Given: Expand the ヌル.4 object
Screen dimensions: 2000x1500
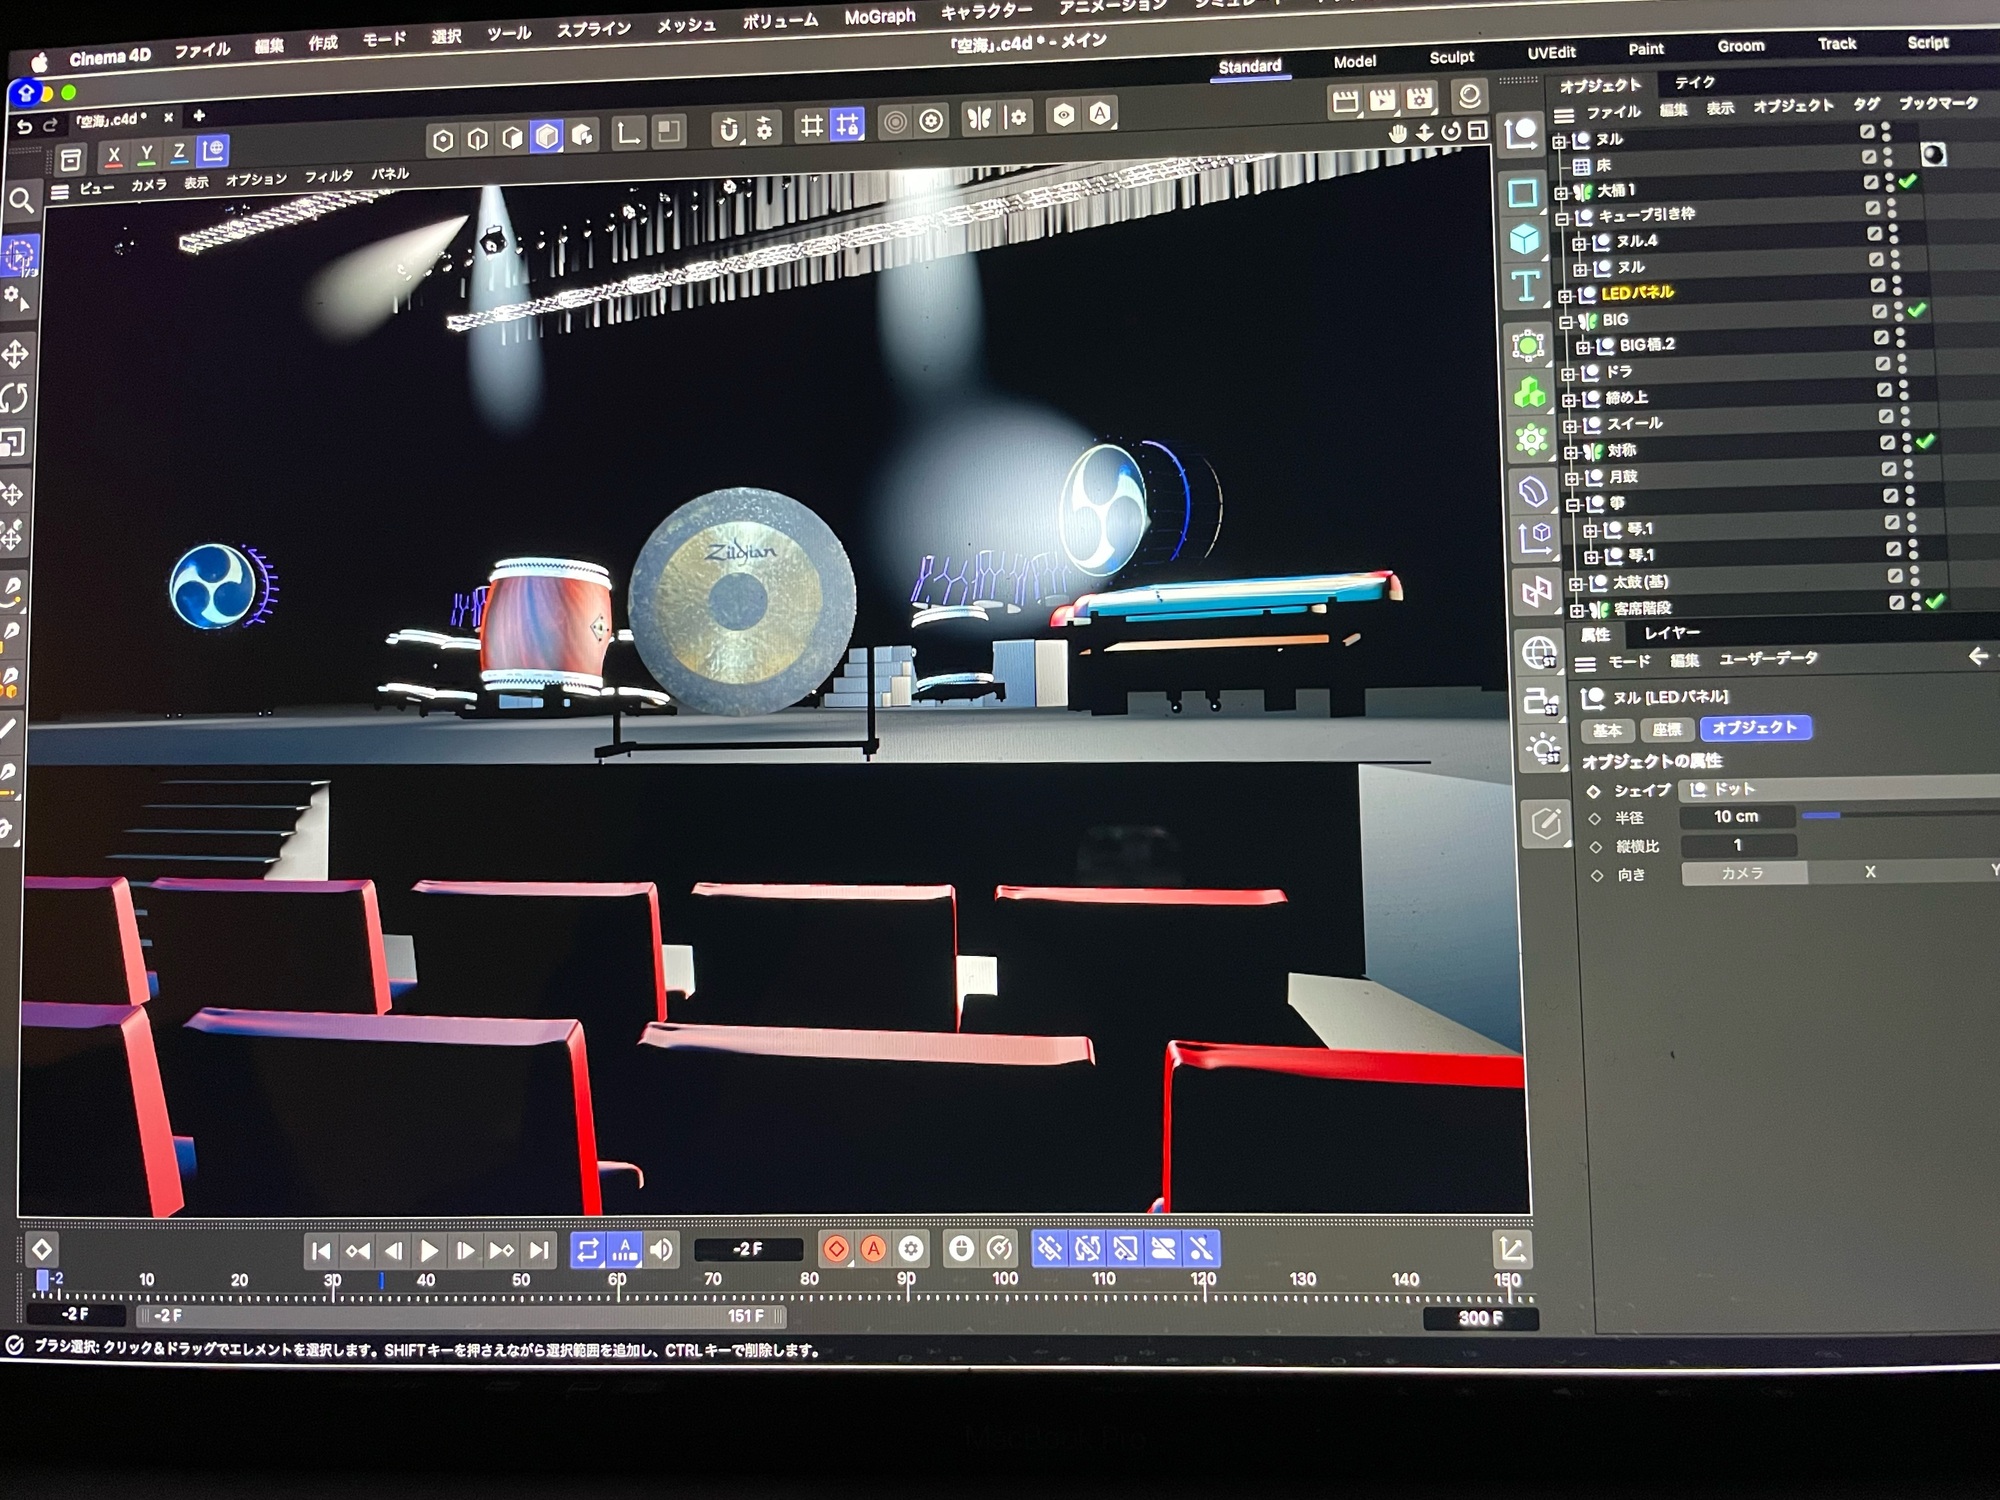Looking at the screenshot, I should (1580, 244).
